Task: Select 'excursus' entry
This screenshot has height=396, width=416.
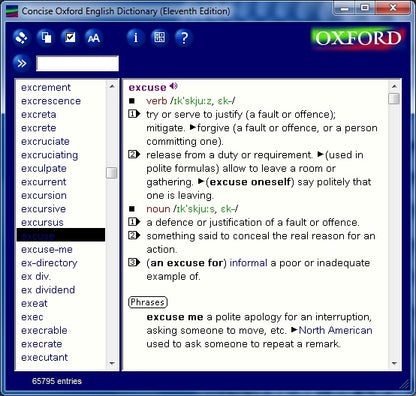Action: 42,222
